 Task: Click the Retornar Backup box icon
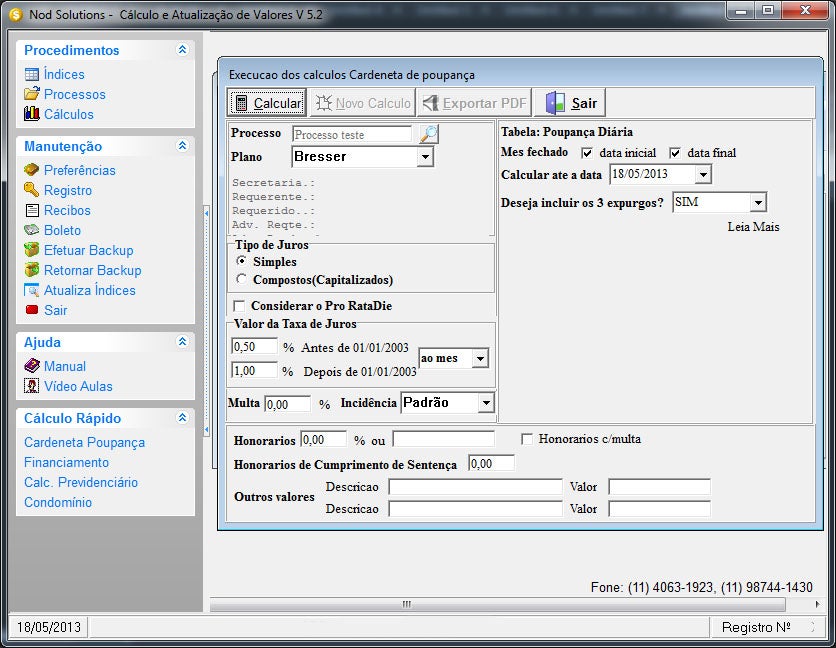[31, 270]
